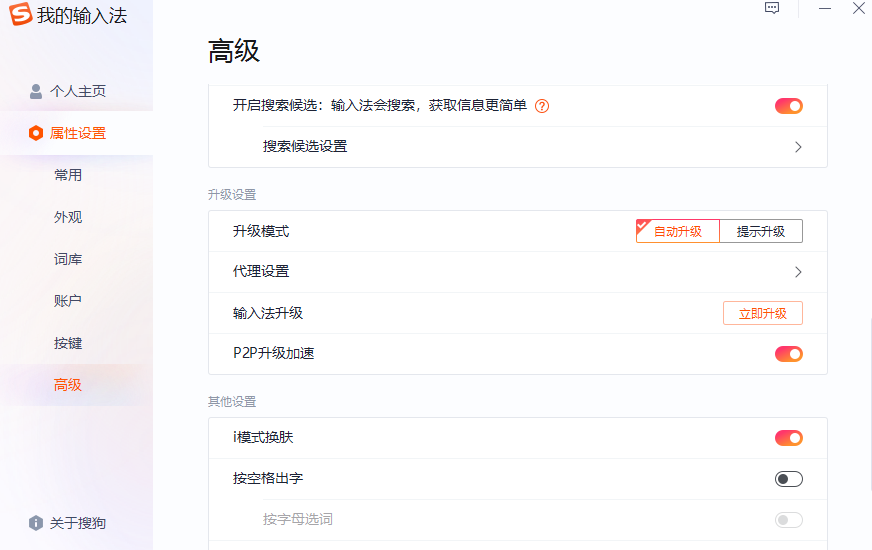Switch to 词库 settings tab
The height and width of the screenshot is (550, 872).
(x=68, y=259)
